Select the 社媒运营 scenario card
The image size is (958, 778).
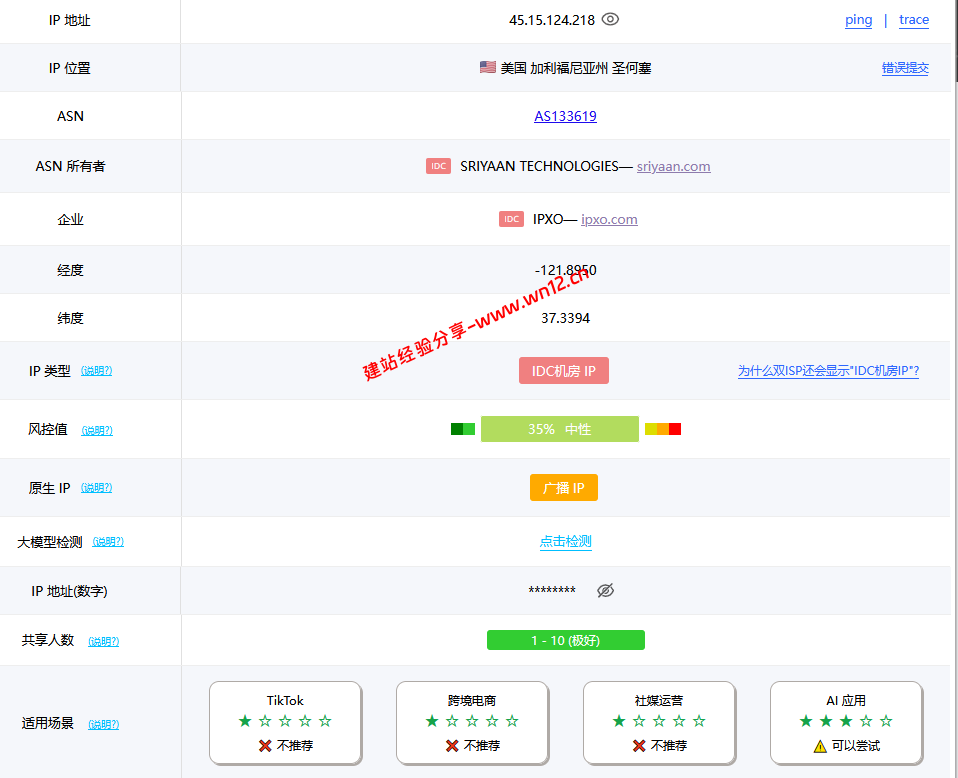659,723
